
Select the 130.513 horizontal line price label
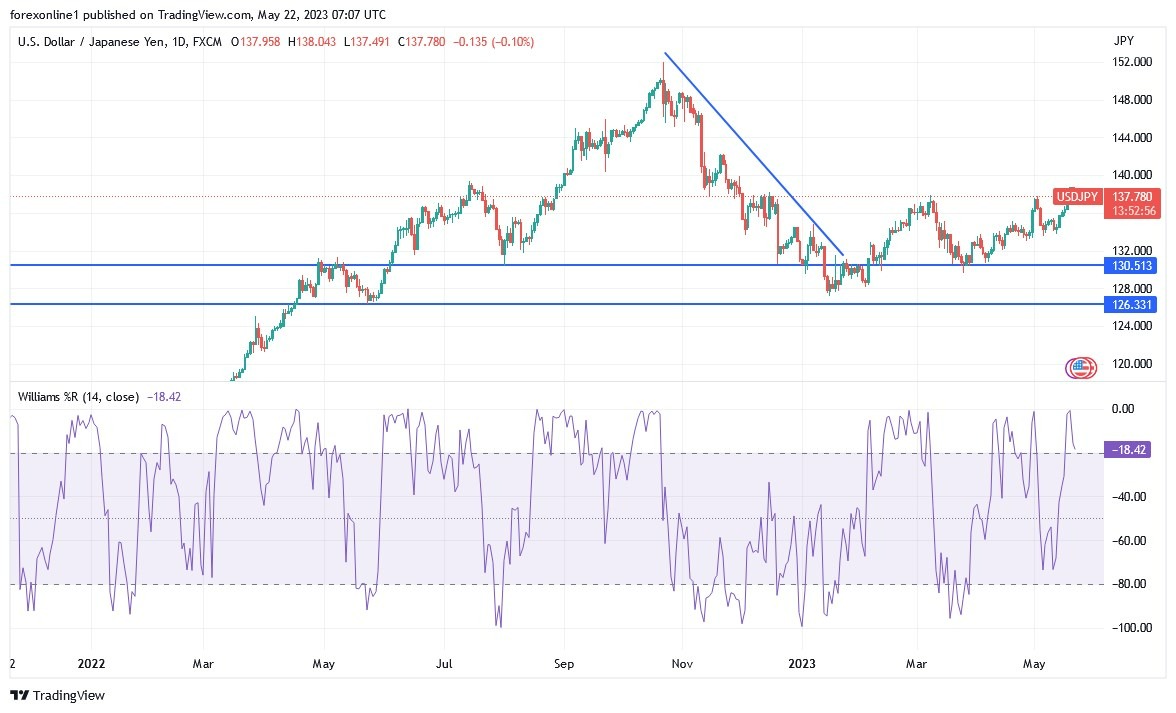1131,266
